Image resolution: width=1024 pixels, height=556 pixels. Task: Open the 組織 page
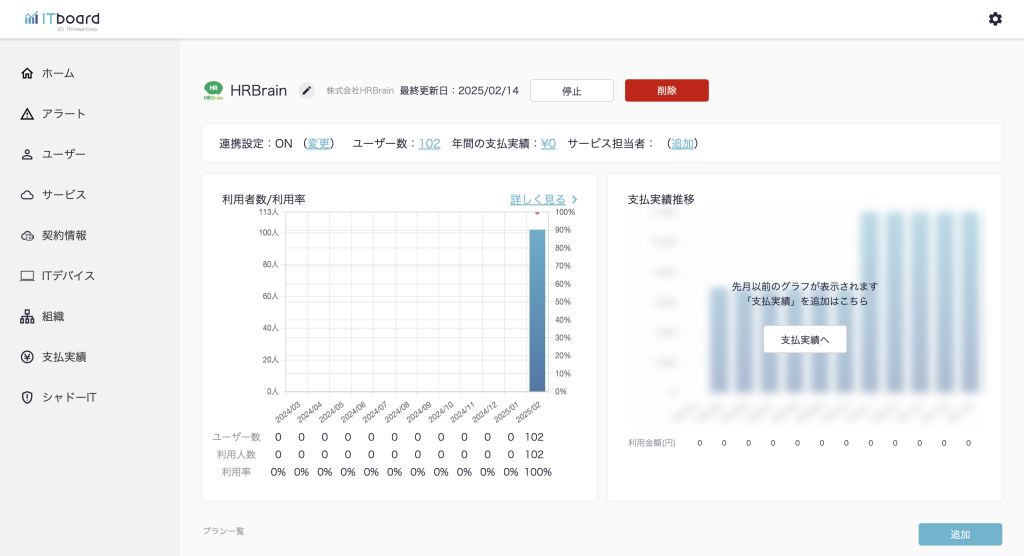[52, 316]
